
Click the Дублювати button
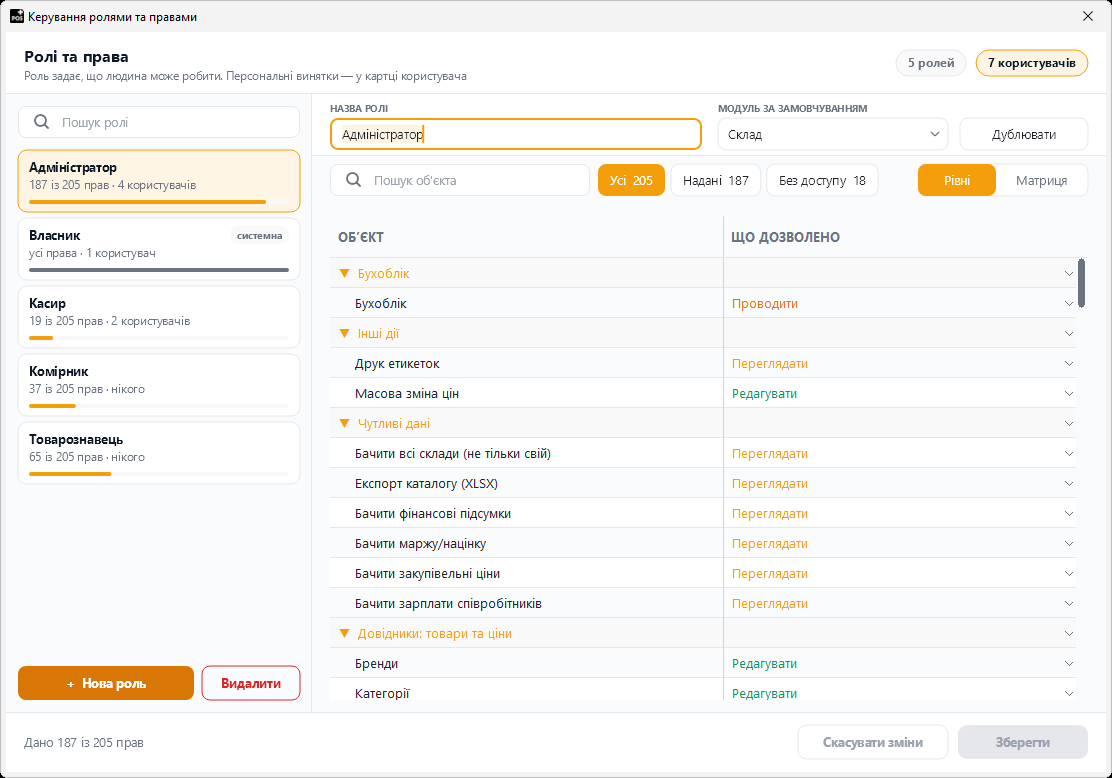pyautogui.click(x=1023, y=134)
